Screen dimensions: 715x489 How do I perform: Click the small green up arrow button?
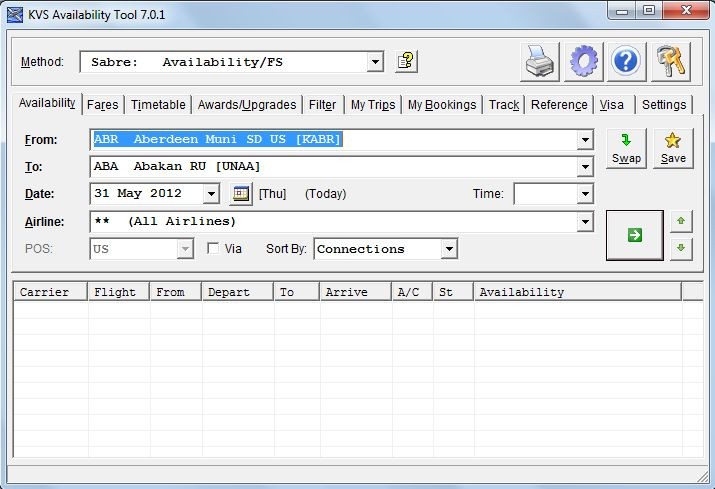[x=681, y=221]
